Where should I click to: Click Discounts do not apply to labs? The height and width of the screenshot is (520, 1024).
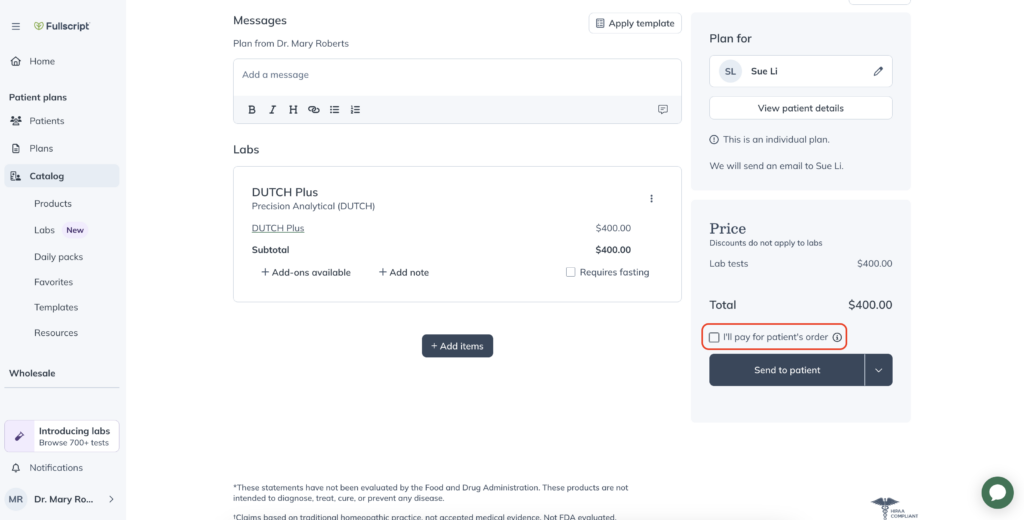point(765,243)
